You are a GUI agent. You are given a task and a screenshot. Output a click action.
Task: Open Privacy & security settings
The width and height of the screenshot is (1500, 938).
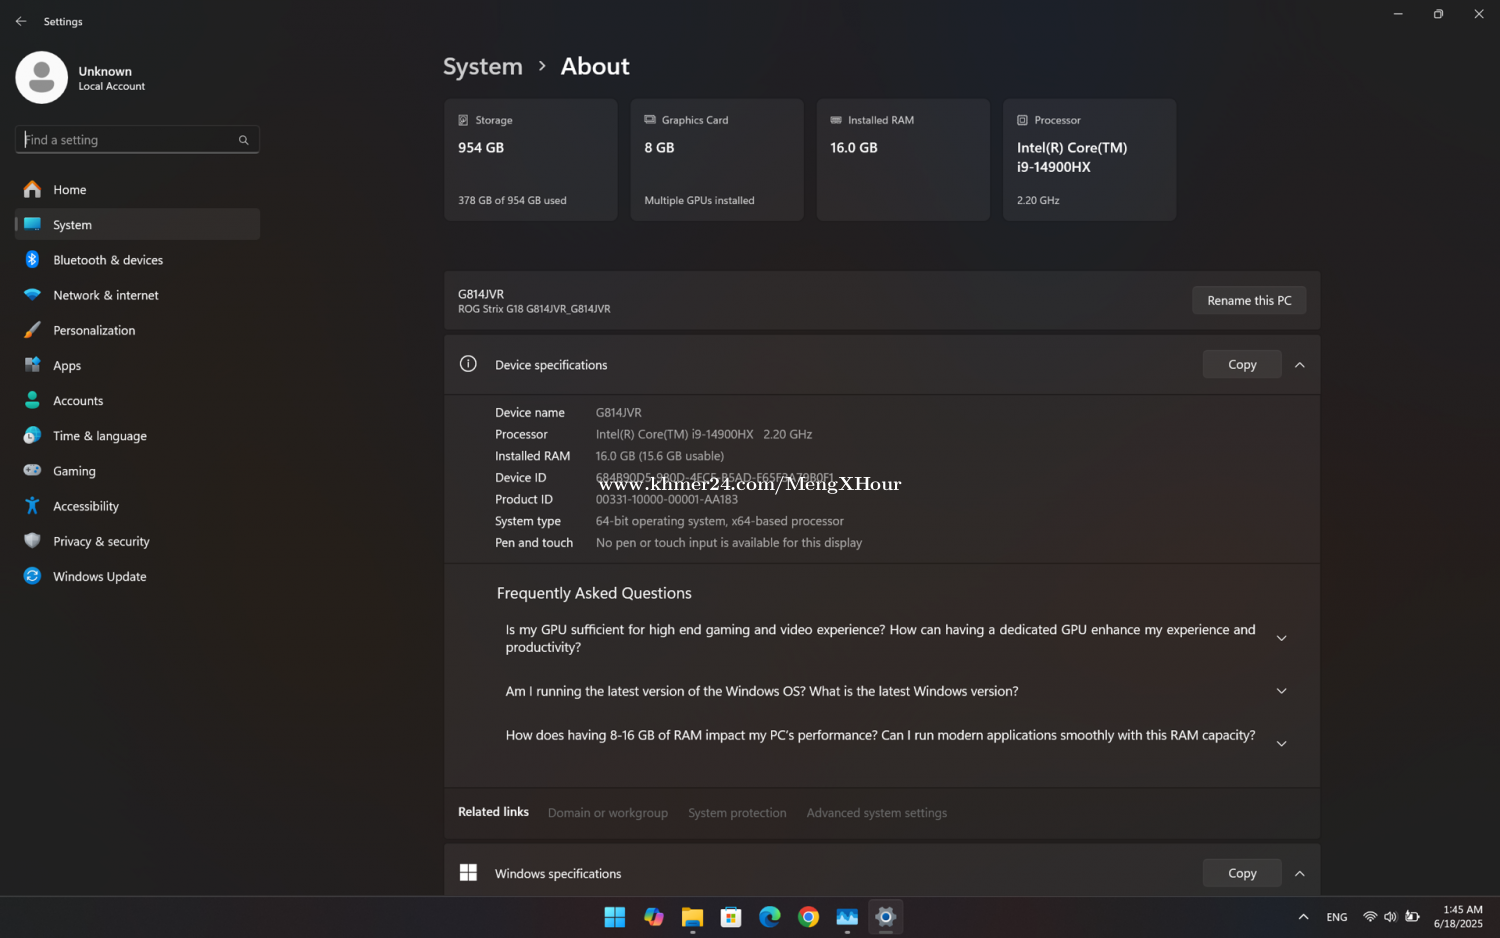coord(137,541)
